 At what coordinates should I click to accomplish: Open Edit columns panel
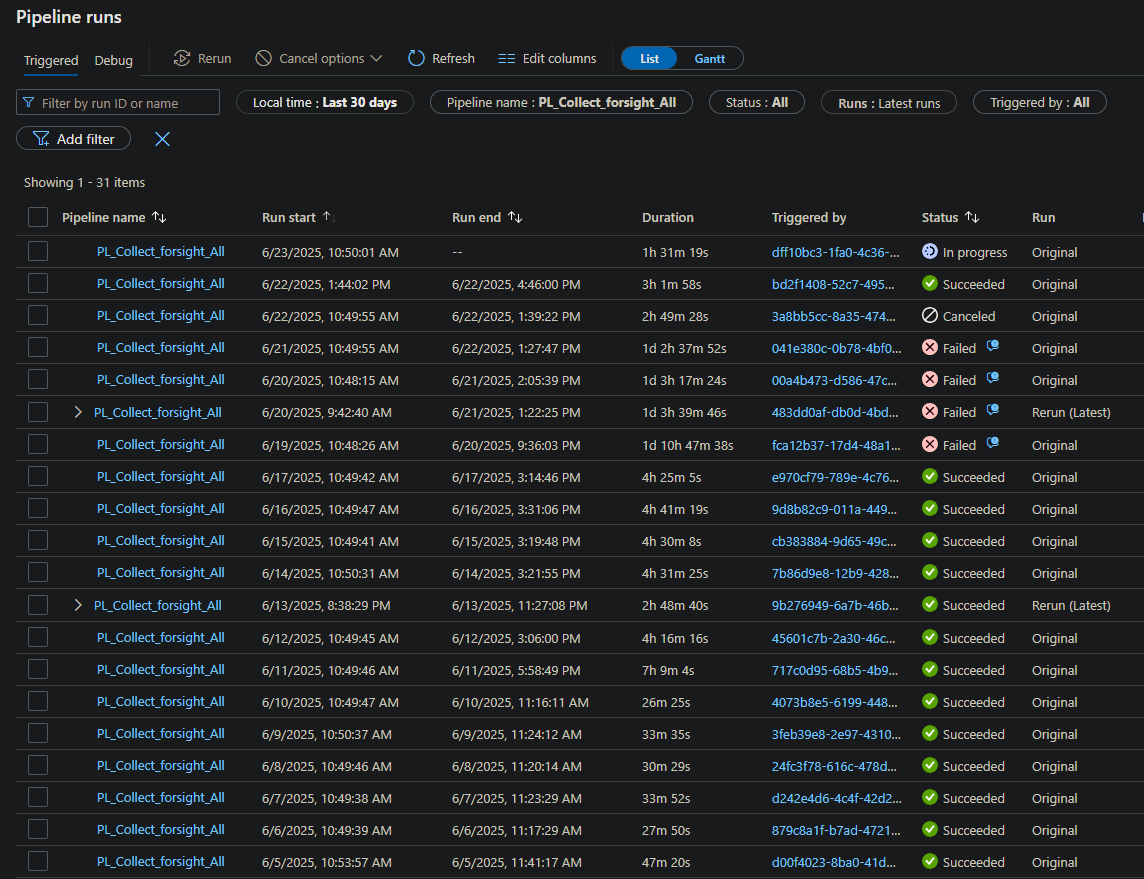[x=547, y=58]
